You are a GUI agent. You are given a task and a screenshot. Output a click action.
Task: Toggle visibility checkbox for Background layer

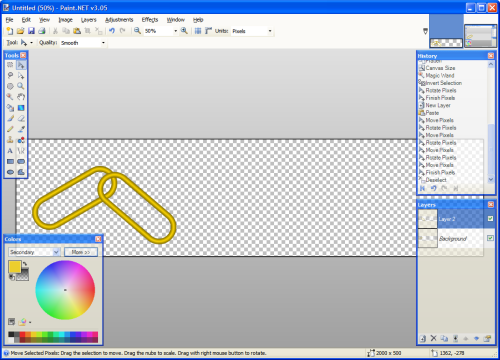tap(490, 238)
